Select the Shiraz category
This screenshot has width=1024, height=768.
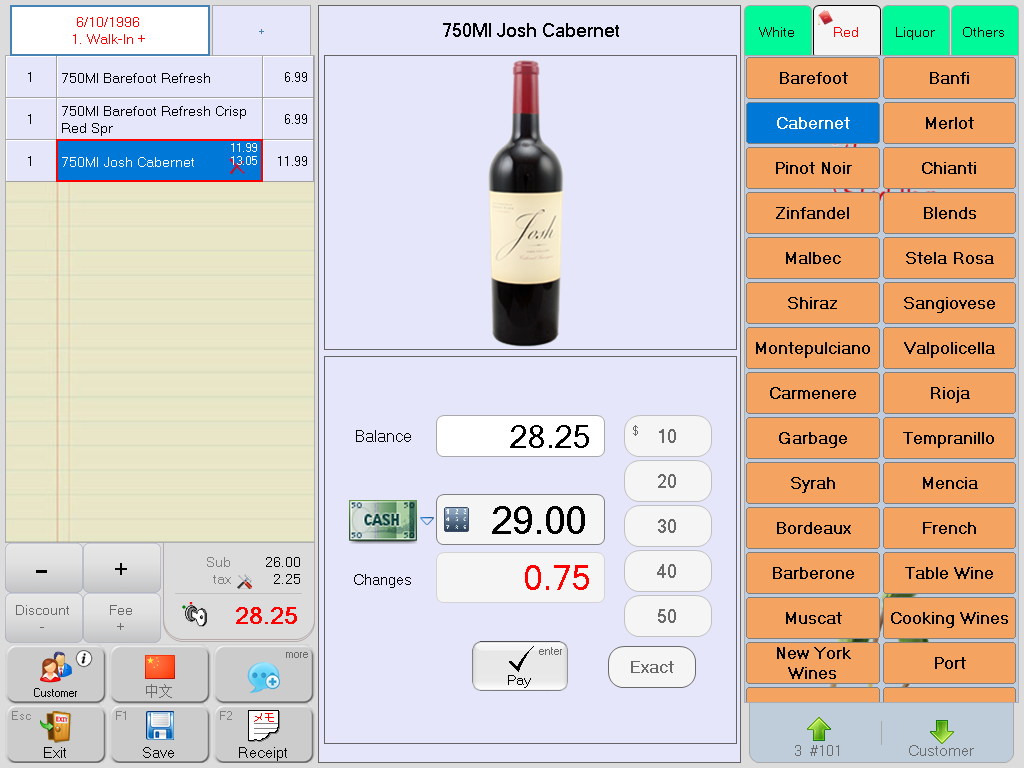813,303
